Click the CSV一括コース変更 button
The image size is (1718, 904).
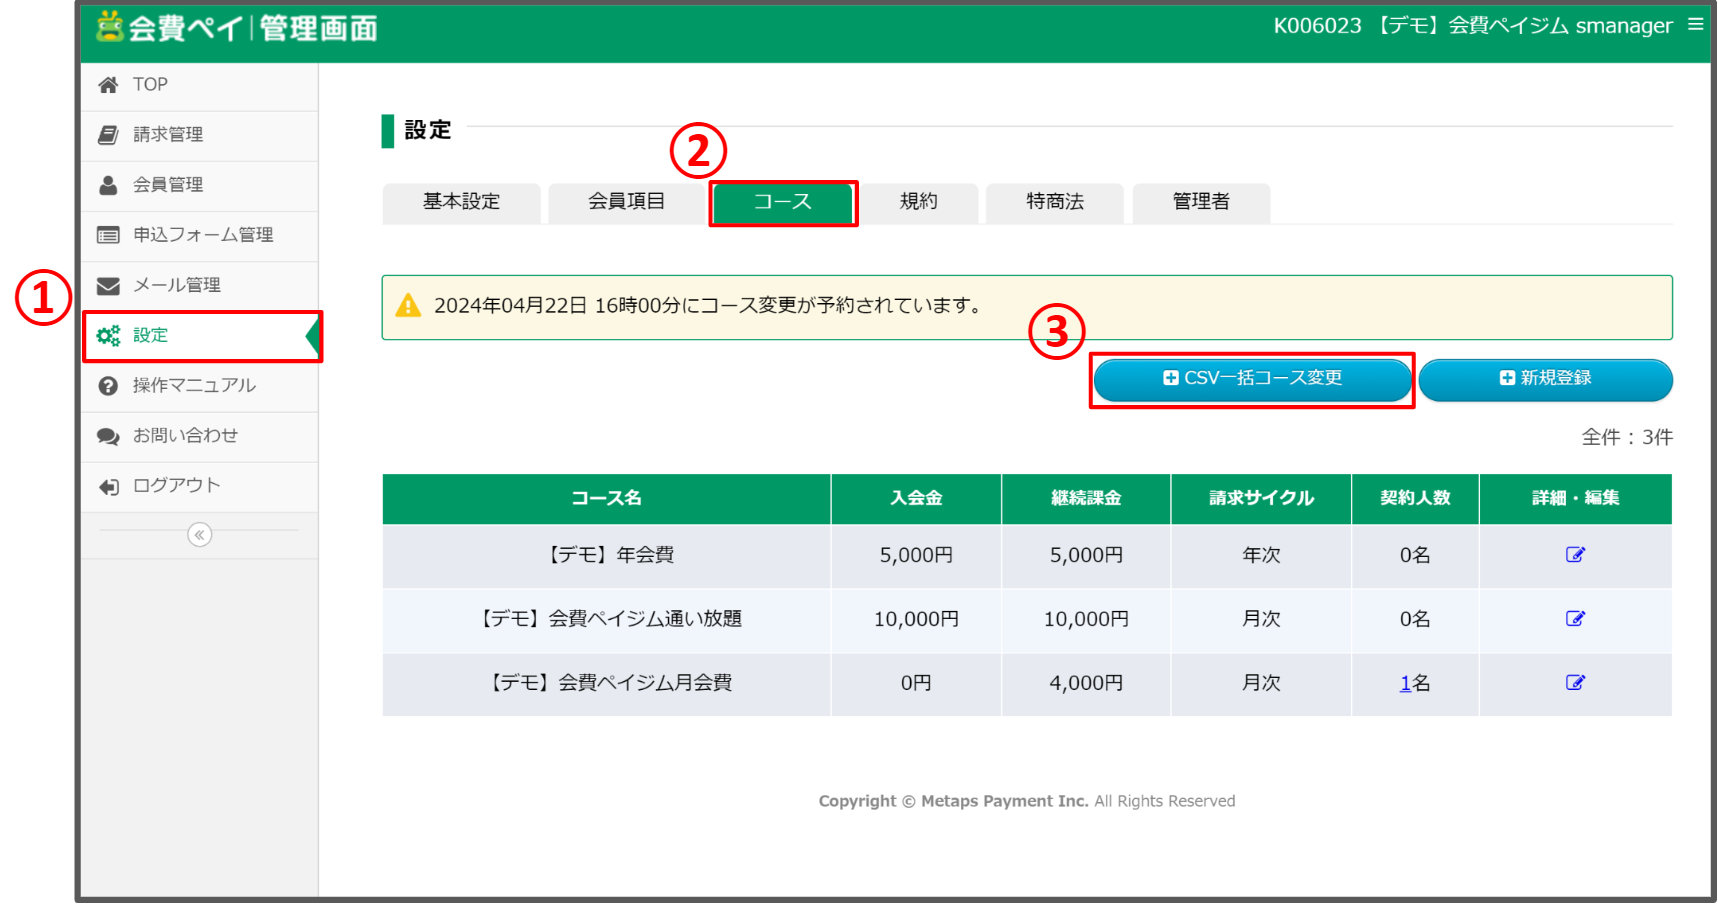click(x=1252, y=379)
